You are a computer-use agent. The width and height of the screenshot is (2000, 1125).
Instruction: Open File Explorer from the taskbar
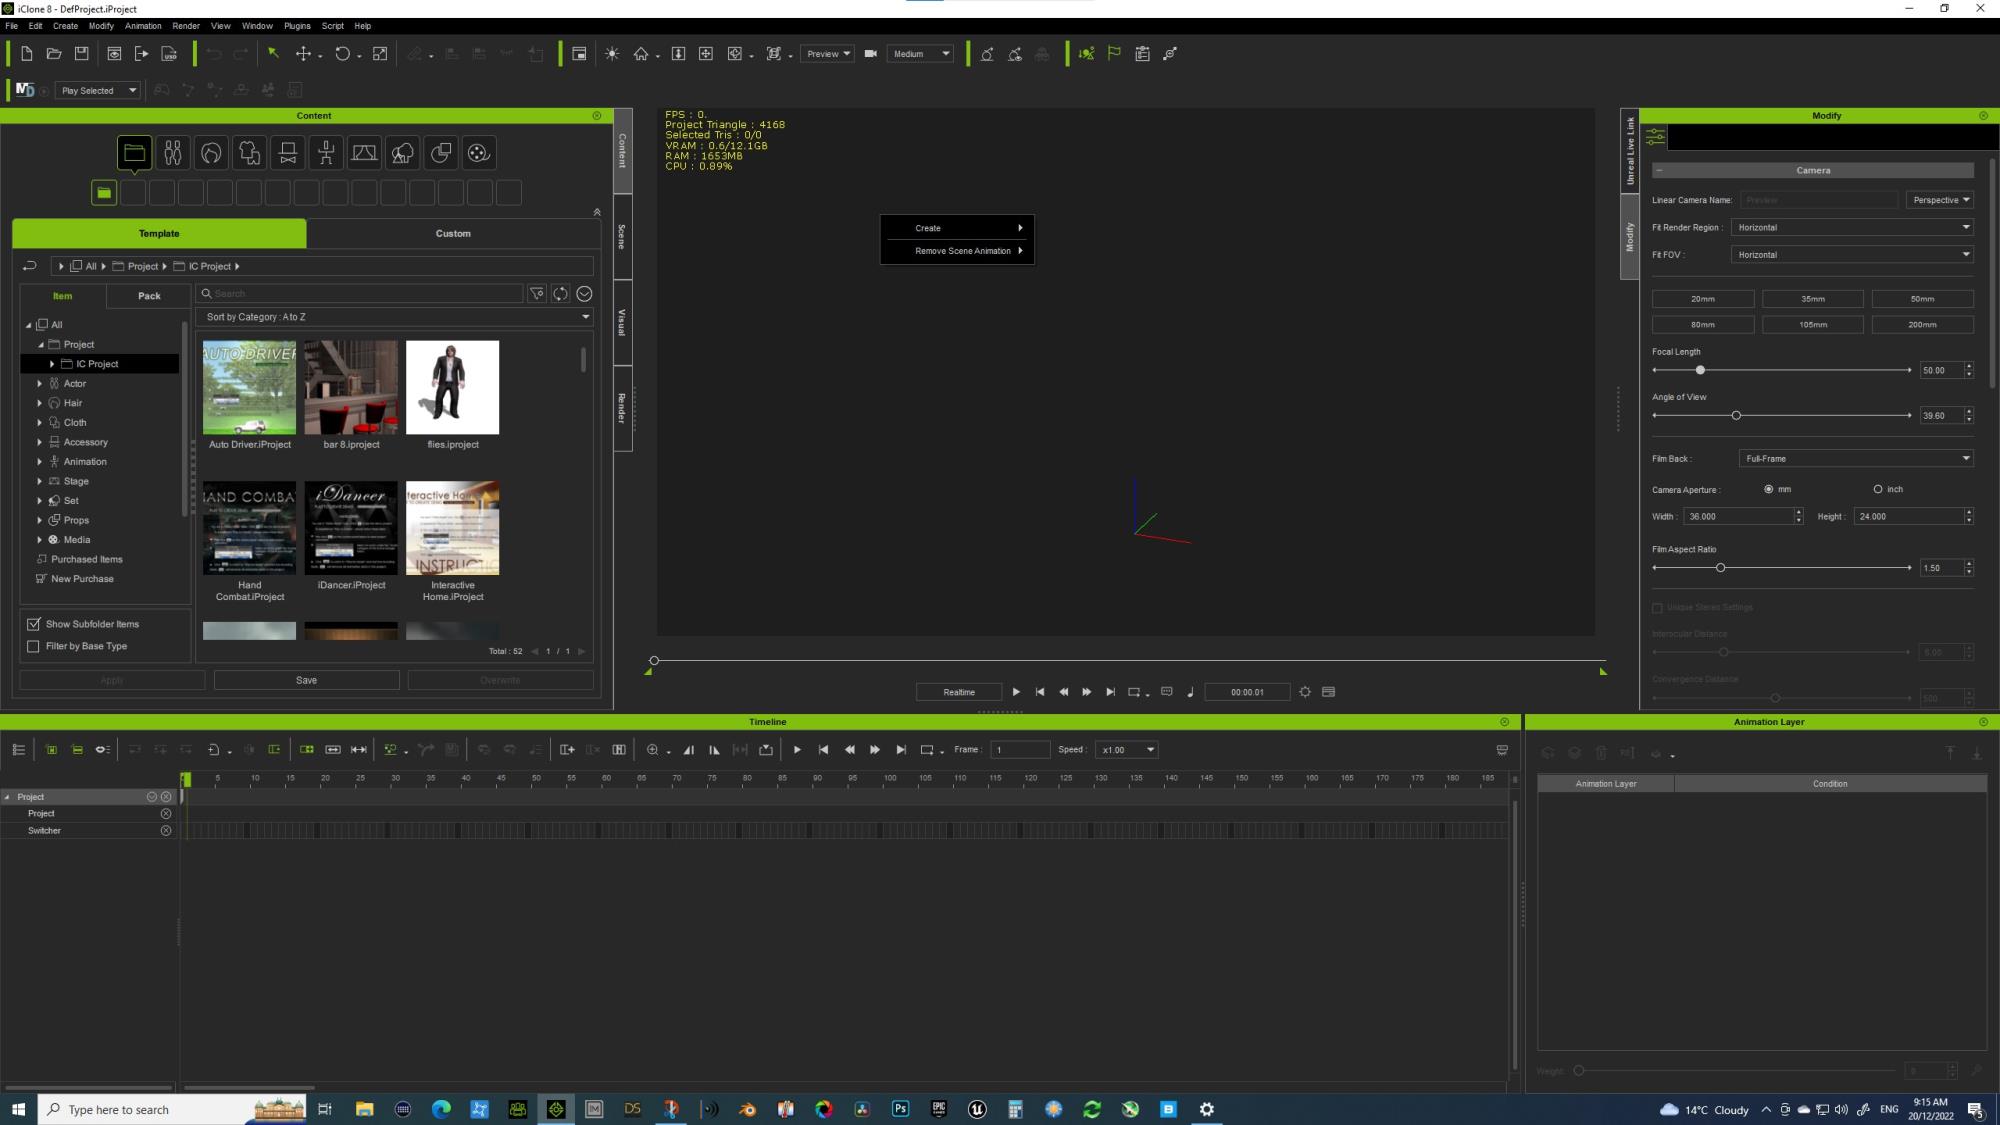tap(364, 1109)
